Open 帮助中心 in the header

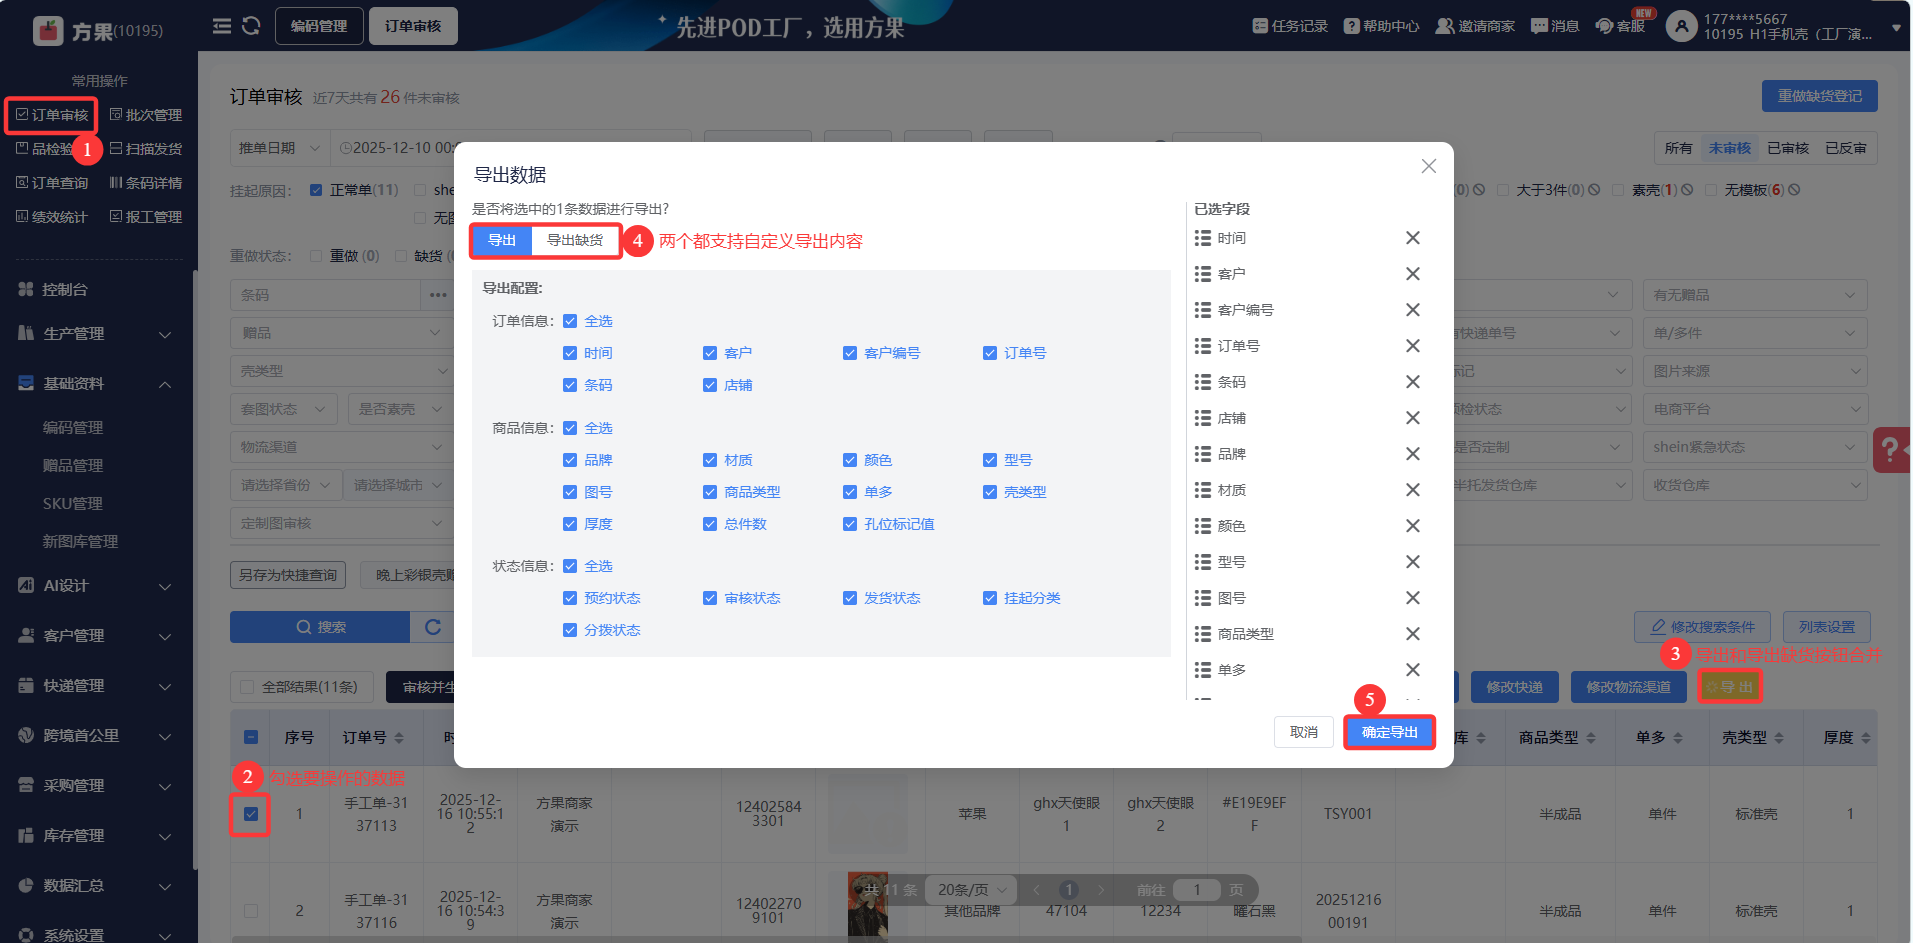pyautogui.click(x=1381, y=26)
